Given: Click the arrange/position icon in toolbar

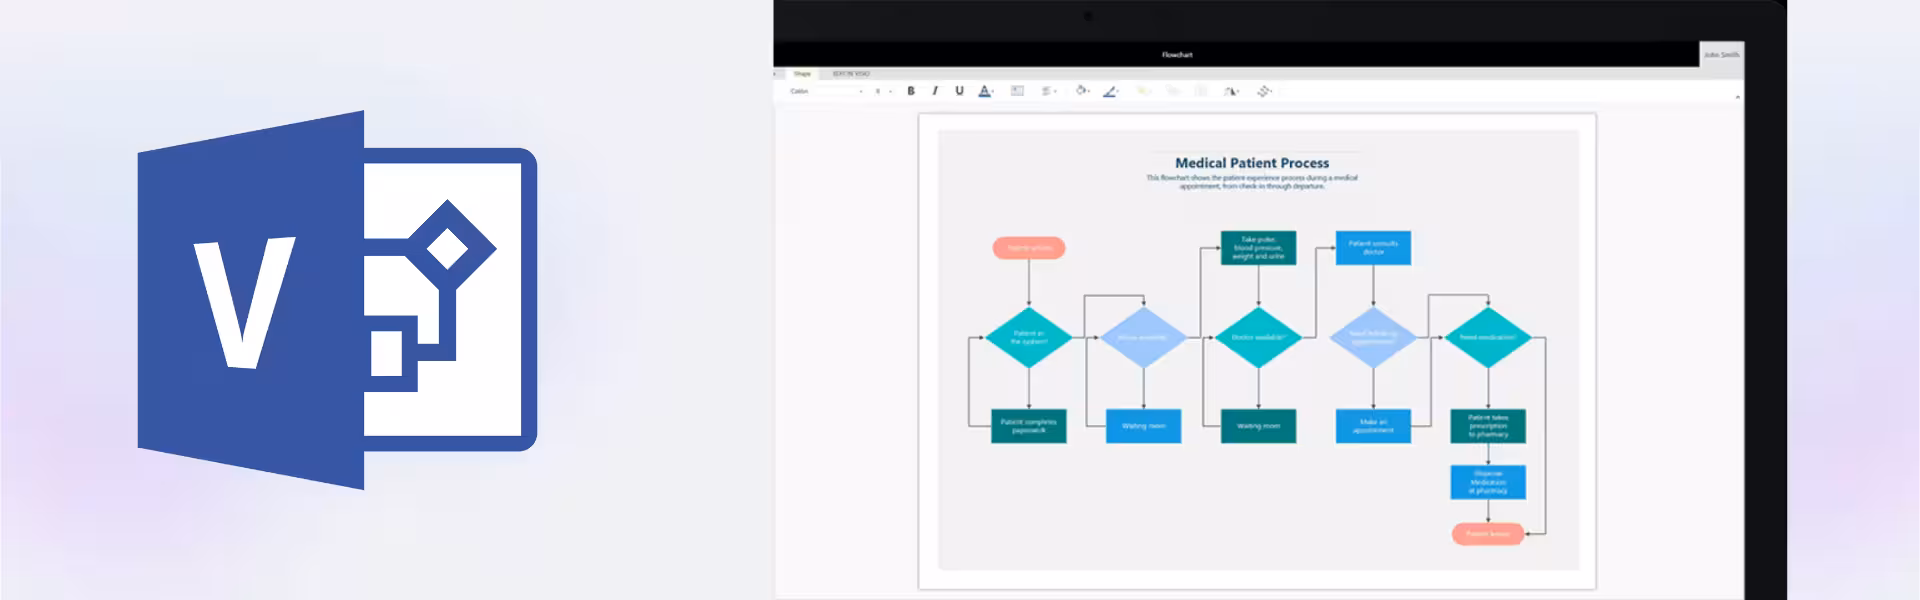Looking at the screenshot, I should [x=1264, y=91].
